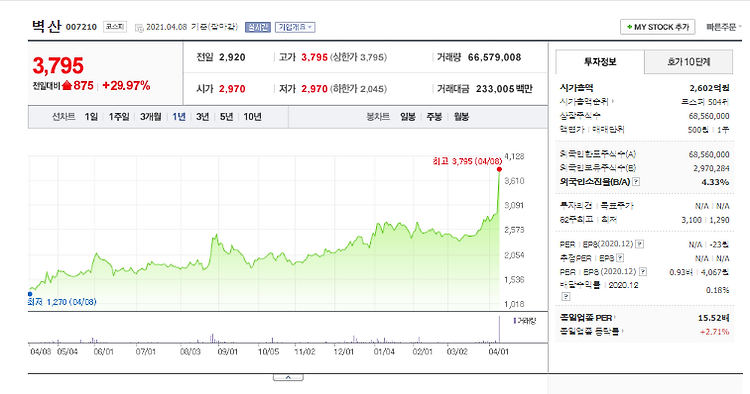
Task: Open 시가총액순위 arrow link
Action: pos(613,101)
